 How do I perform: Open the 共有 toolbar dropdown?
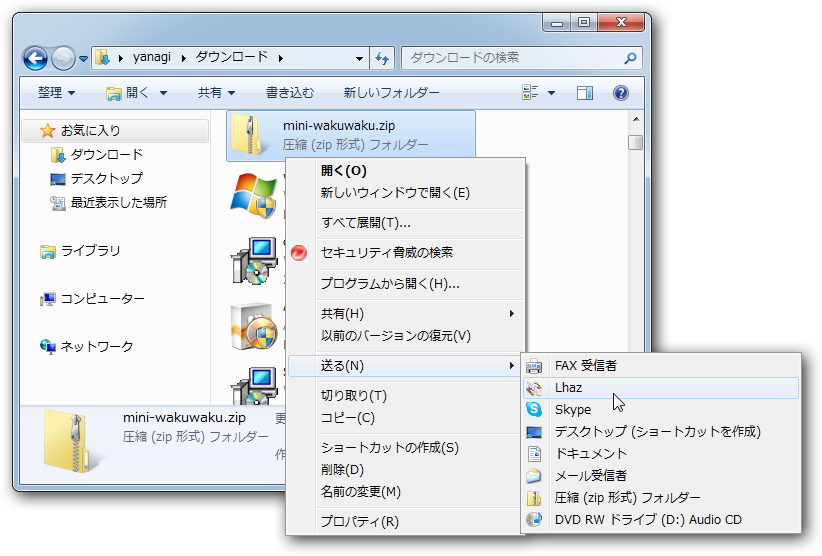(216, 93)
